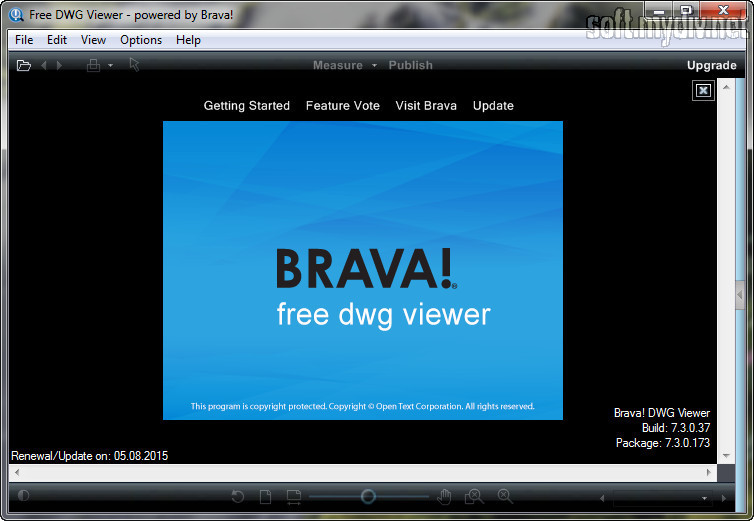Click the Upgrade button
Viewport: 754px width, 521px height.
click(711, 65)
